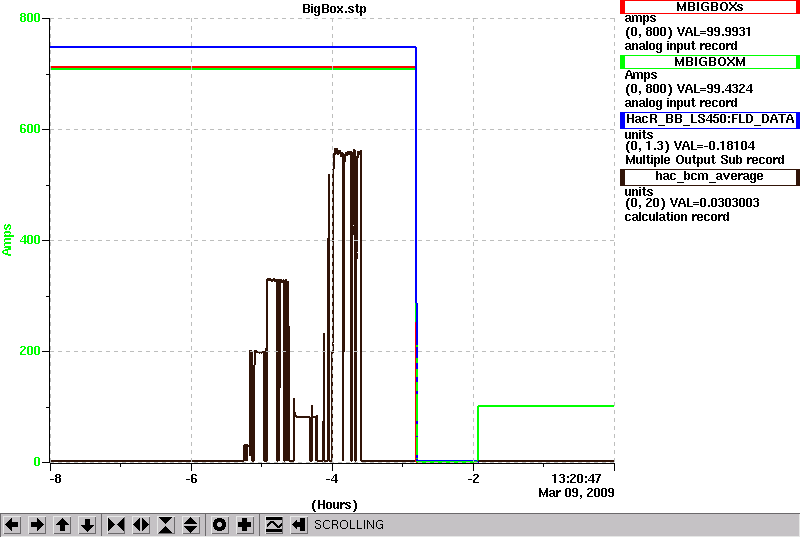Click the BigBox.stp plot title

[334, 9]
